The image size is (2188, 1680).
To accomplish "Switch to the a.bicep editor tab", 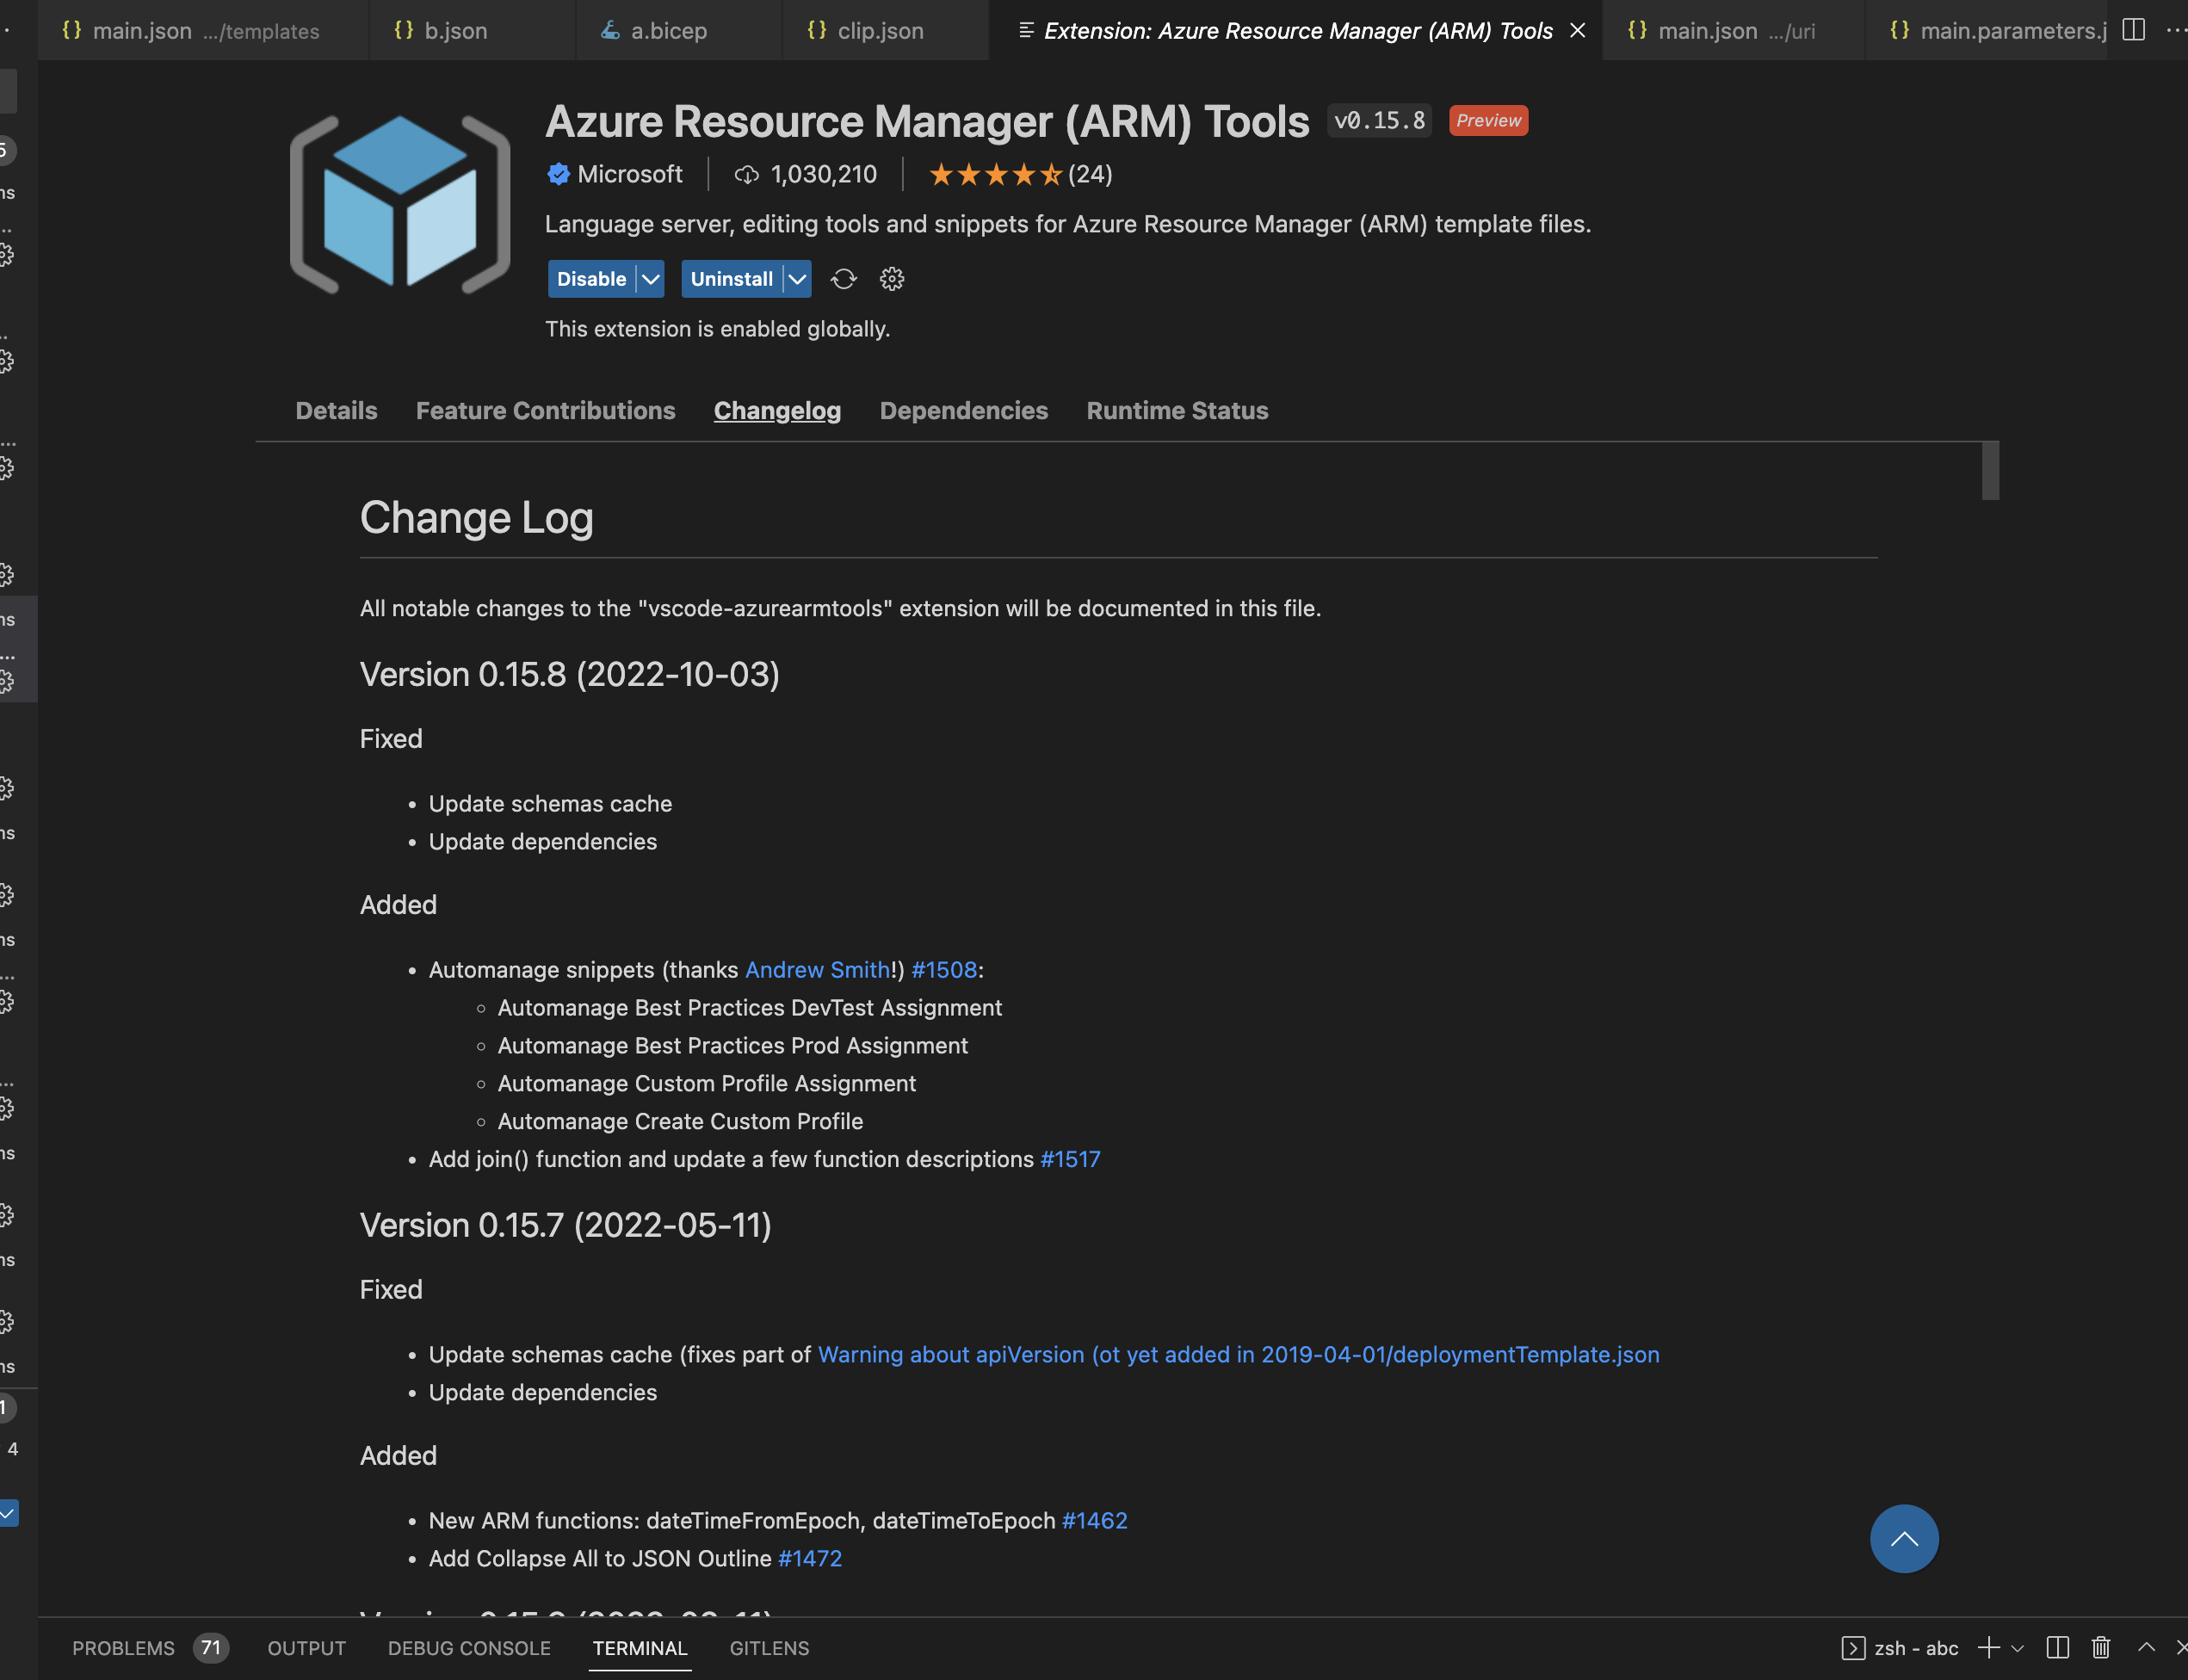I will [668, 30].
